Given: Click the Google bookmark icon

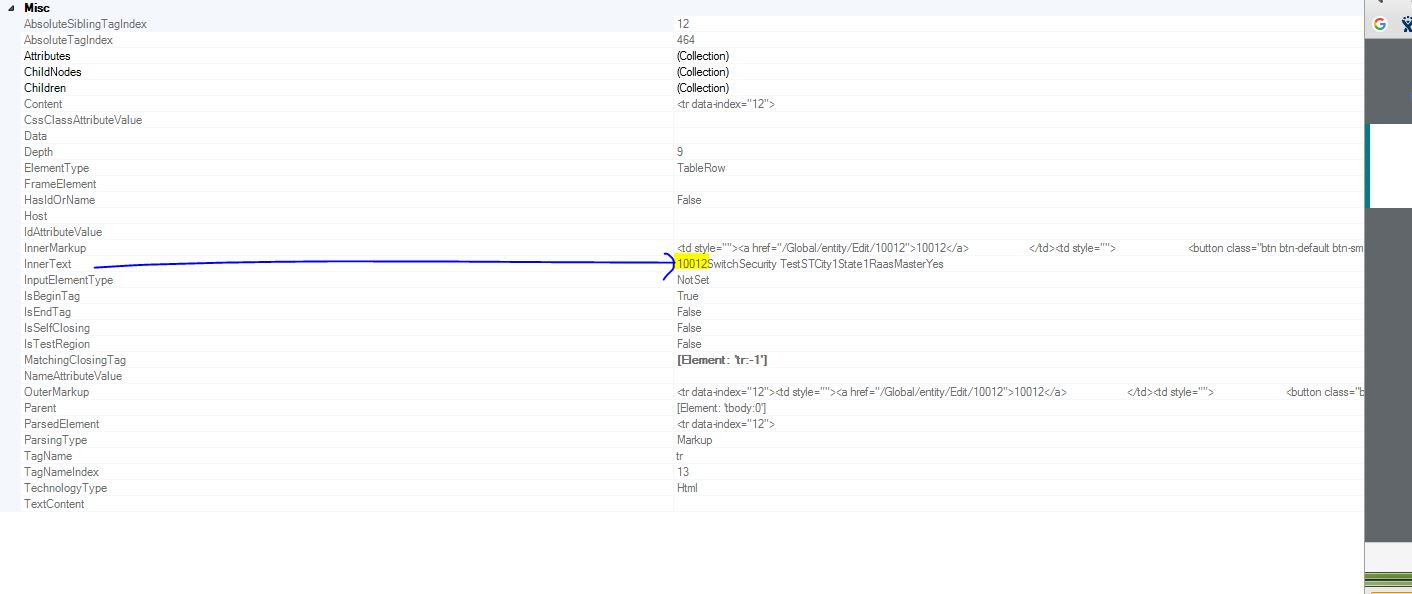Looking at the screenshot, I should 1380,24.
